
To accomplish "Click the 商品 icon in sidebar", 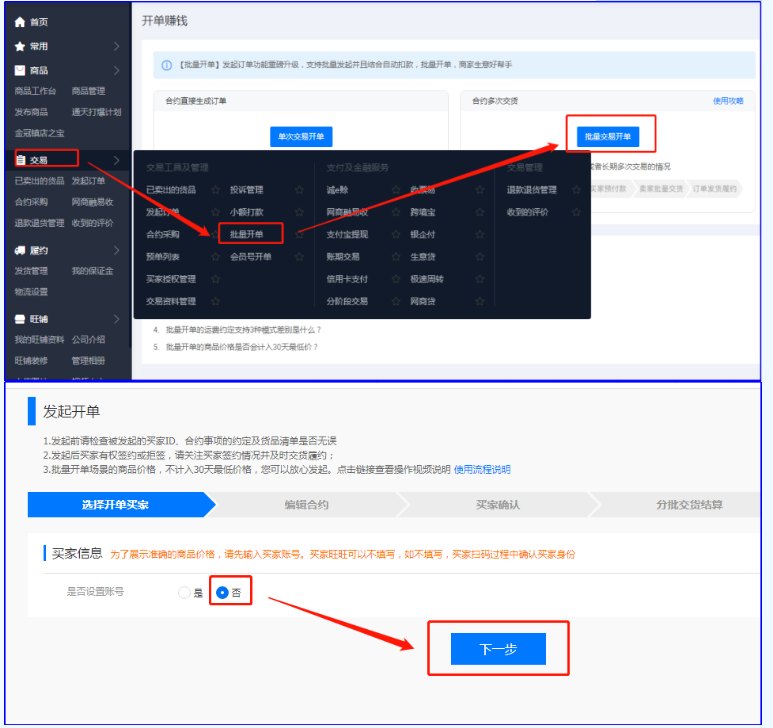I will click(x=20, y=70).
